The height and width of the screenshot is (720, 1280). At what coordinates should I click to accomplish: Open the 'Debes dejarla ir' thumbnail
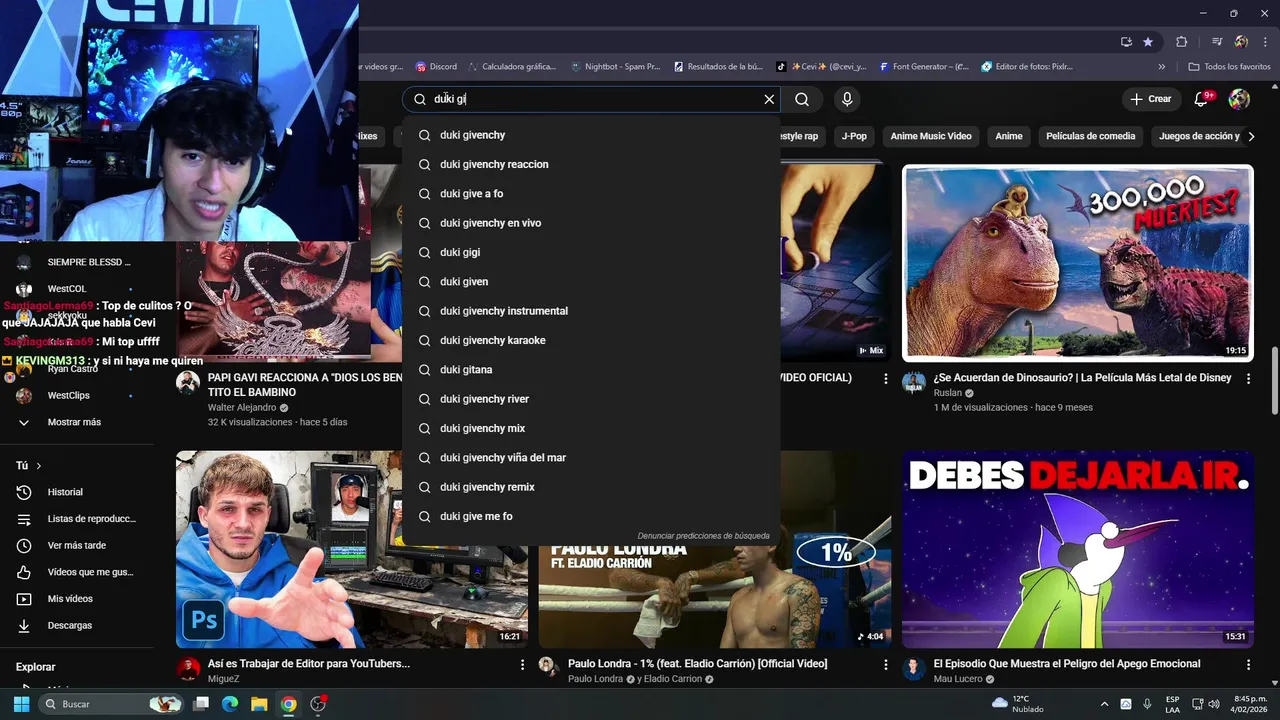[1078, 549]
